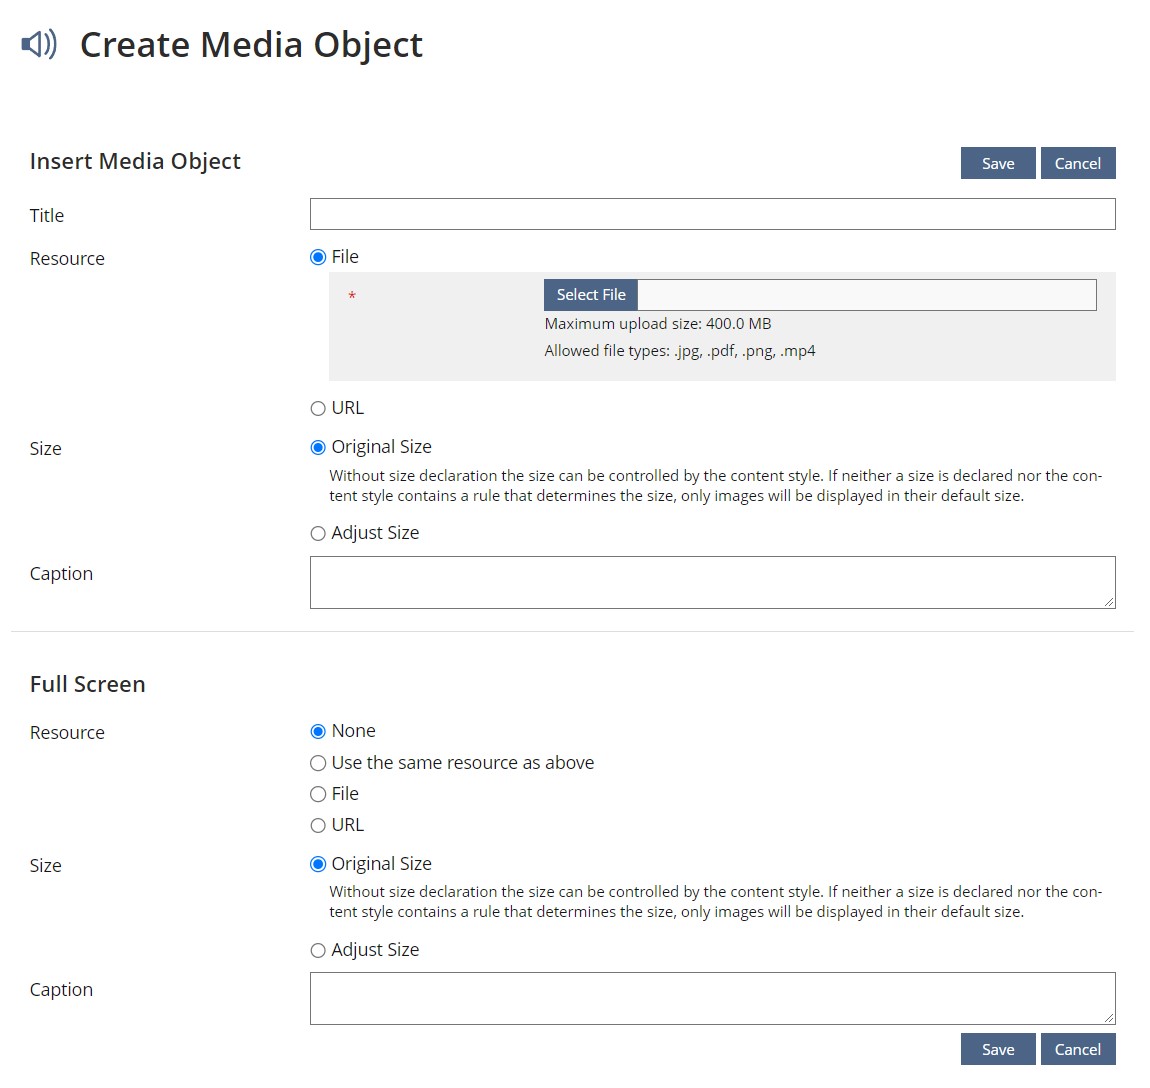Choose Original Size in Full Screen section

pos(318,864)
